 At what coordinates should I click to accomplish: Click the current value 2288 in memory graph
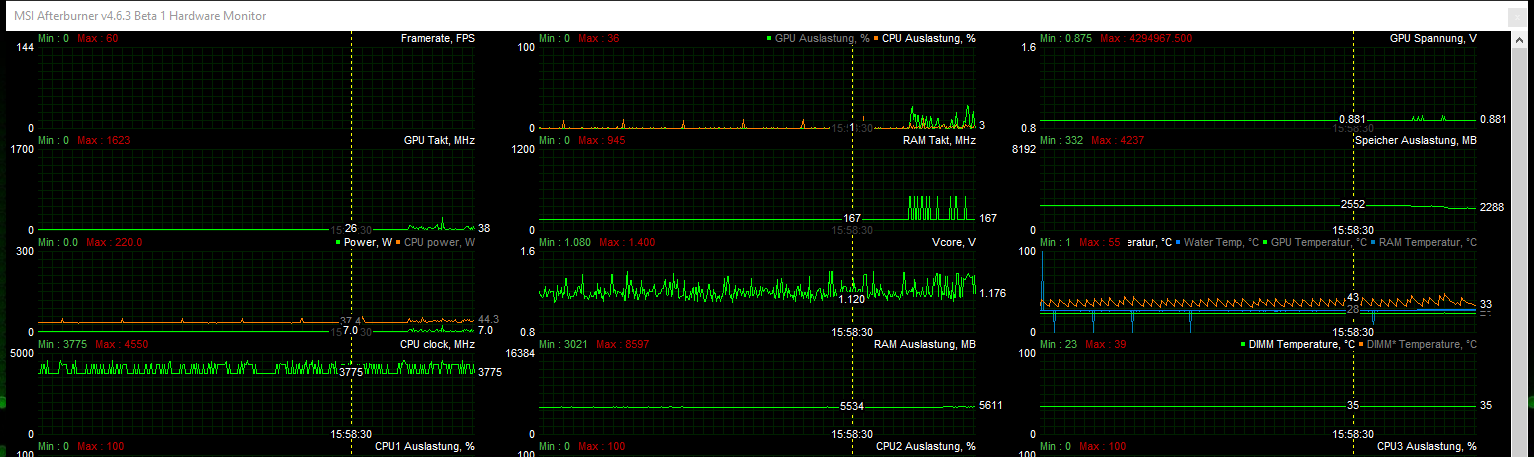click(x=1492, y=208)
